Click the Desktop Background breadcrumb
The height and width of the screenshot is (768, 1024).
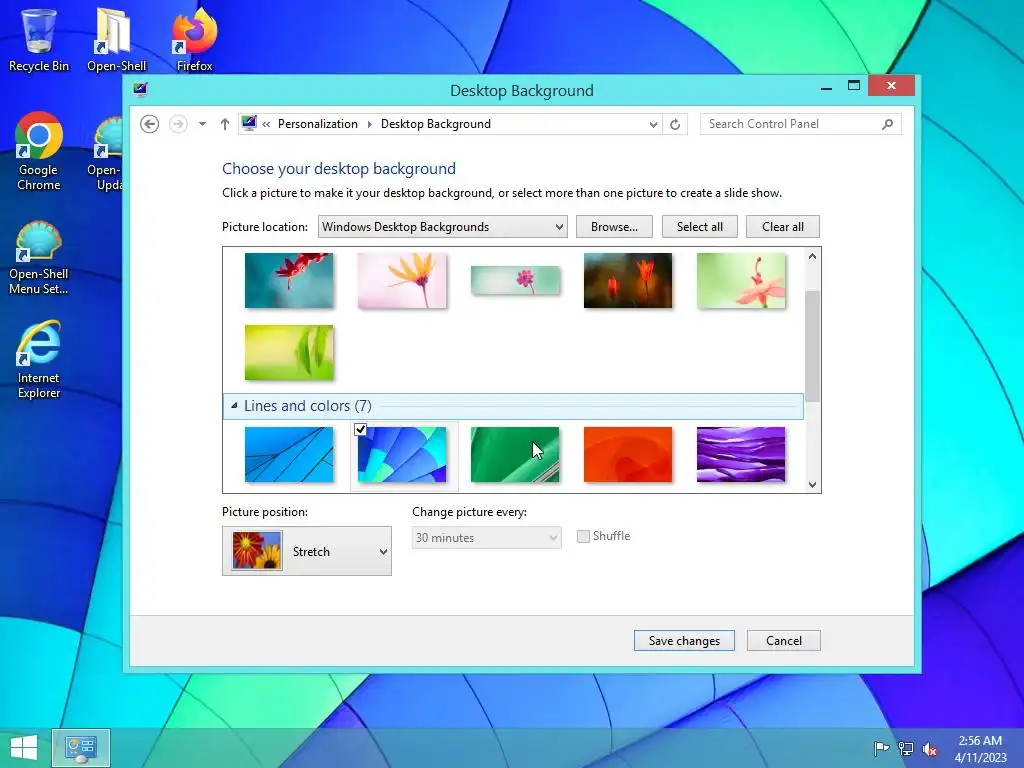[436, 124]
